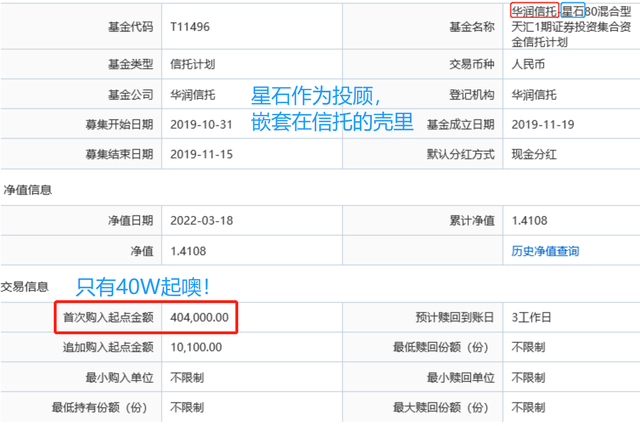Viewport: 640px width, 426px height.
Task: Select 净值 row value 1.4108
Action: coord(188,251)
